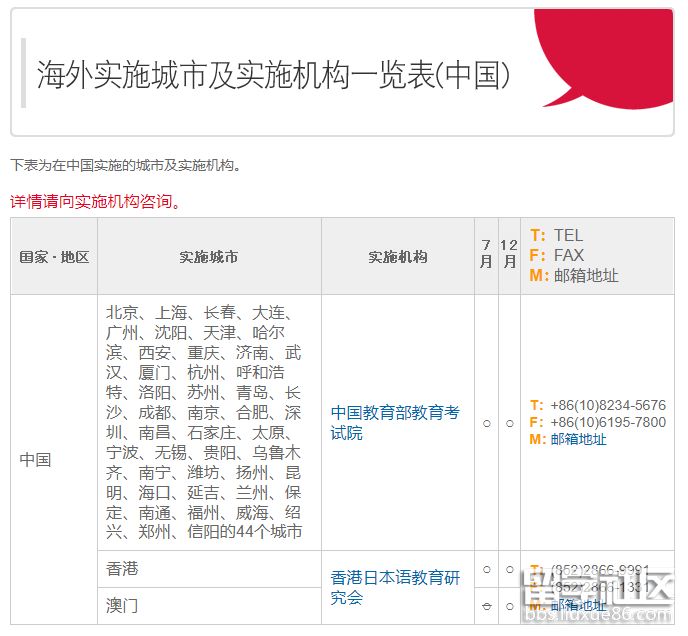Open the 香港日本语教育研究会 link
This screenshot has width=688, height=636.
(x=395, y=587)
